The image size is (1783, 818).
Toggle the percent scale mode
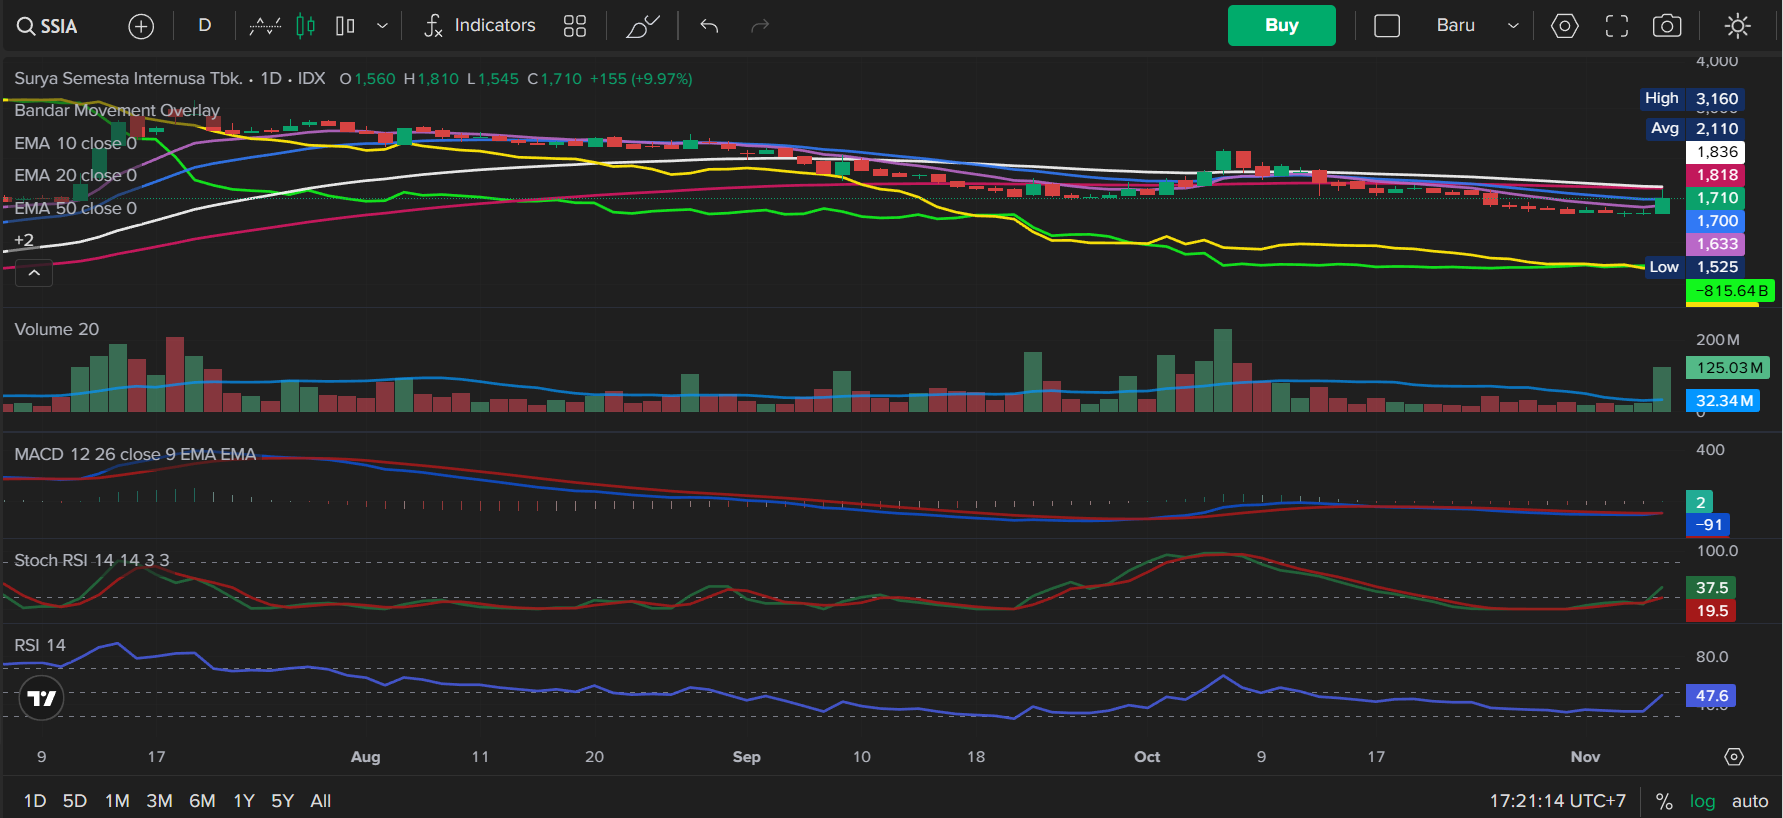click(1664, 801)
